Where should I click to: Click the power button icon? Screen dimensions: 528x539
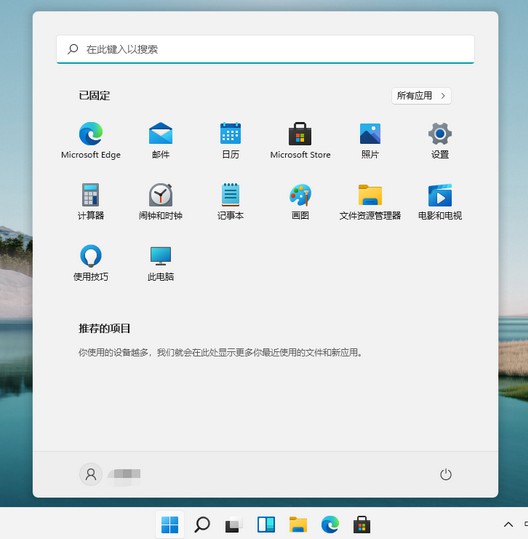point(446,474)
